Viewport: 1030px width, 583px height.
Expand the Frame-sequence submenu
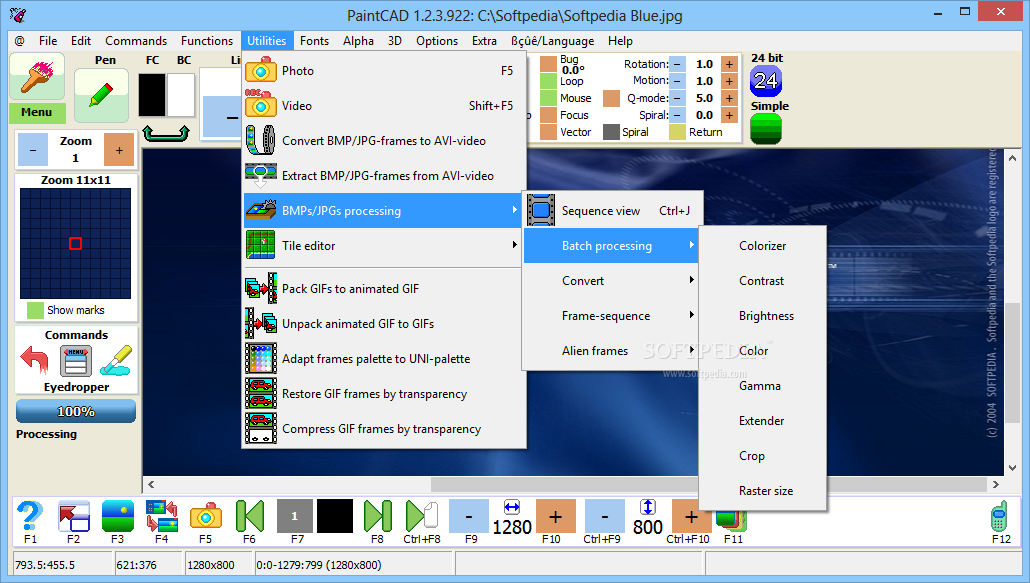(x=611, y=316)
